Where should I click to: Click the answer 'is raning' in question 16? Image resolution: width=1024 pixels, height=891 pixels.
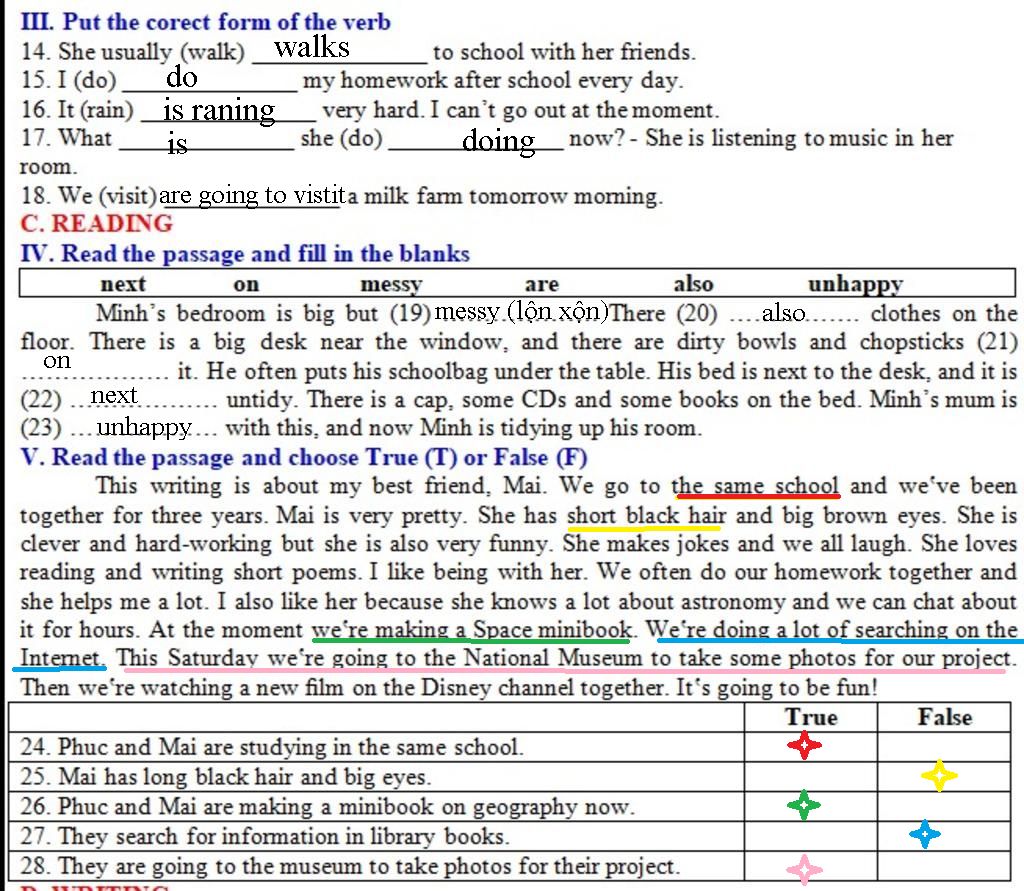click(x=219, y=111)
